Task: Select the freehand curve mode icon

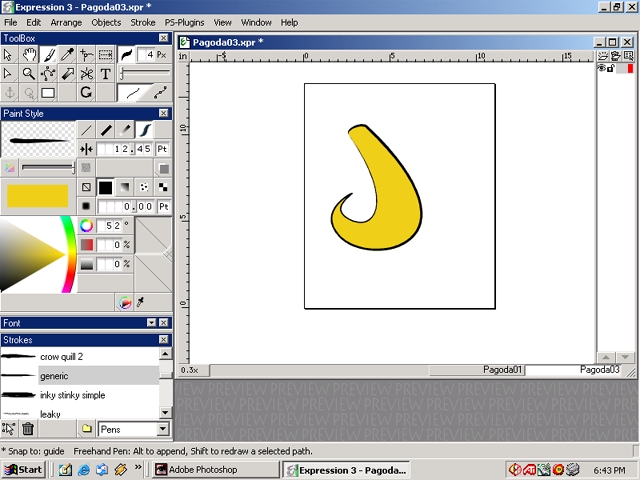Action: (x=134, y=93)
